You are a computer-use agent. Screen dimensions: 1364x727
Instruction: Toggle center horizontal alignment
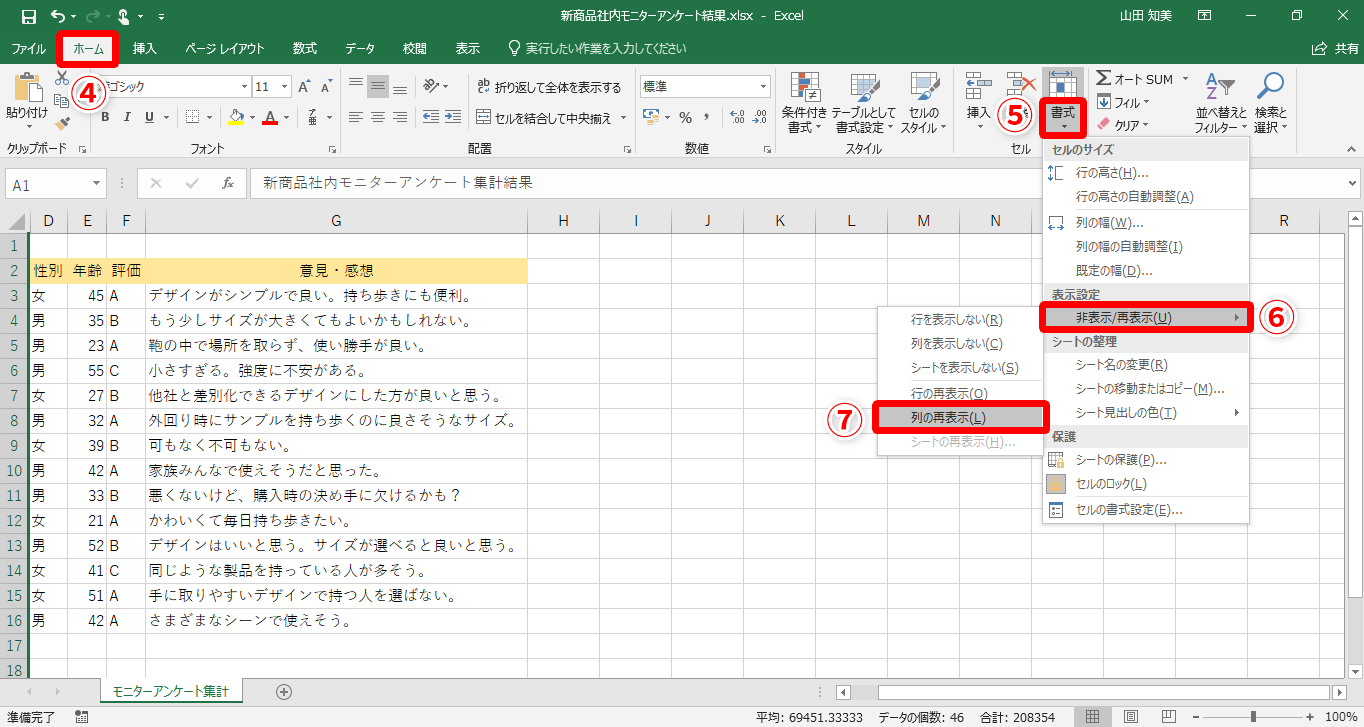(x=378, y=117)
